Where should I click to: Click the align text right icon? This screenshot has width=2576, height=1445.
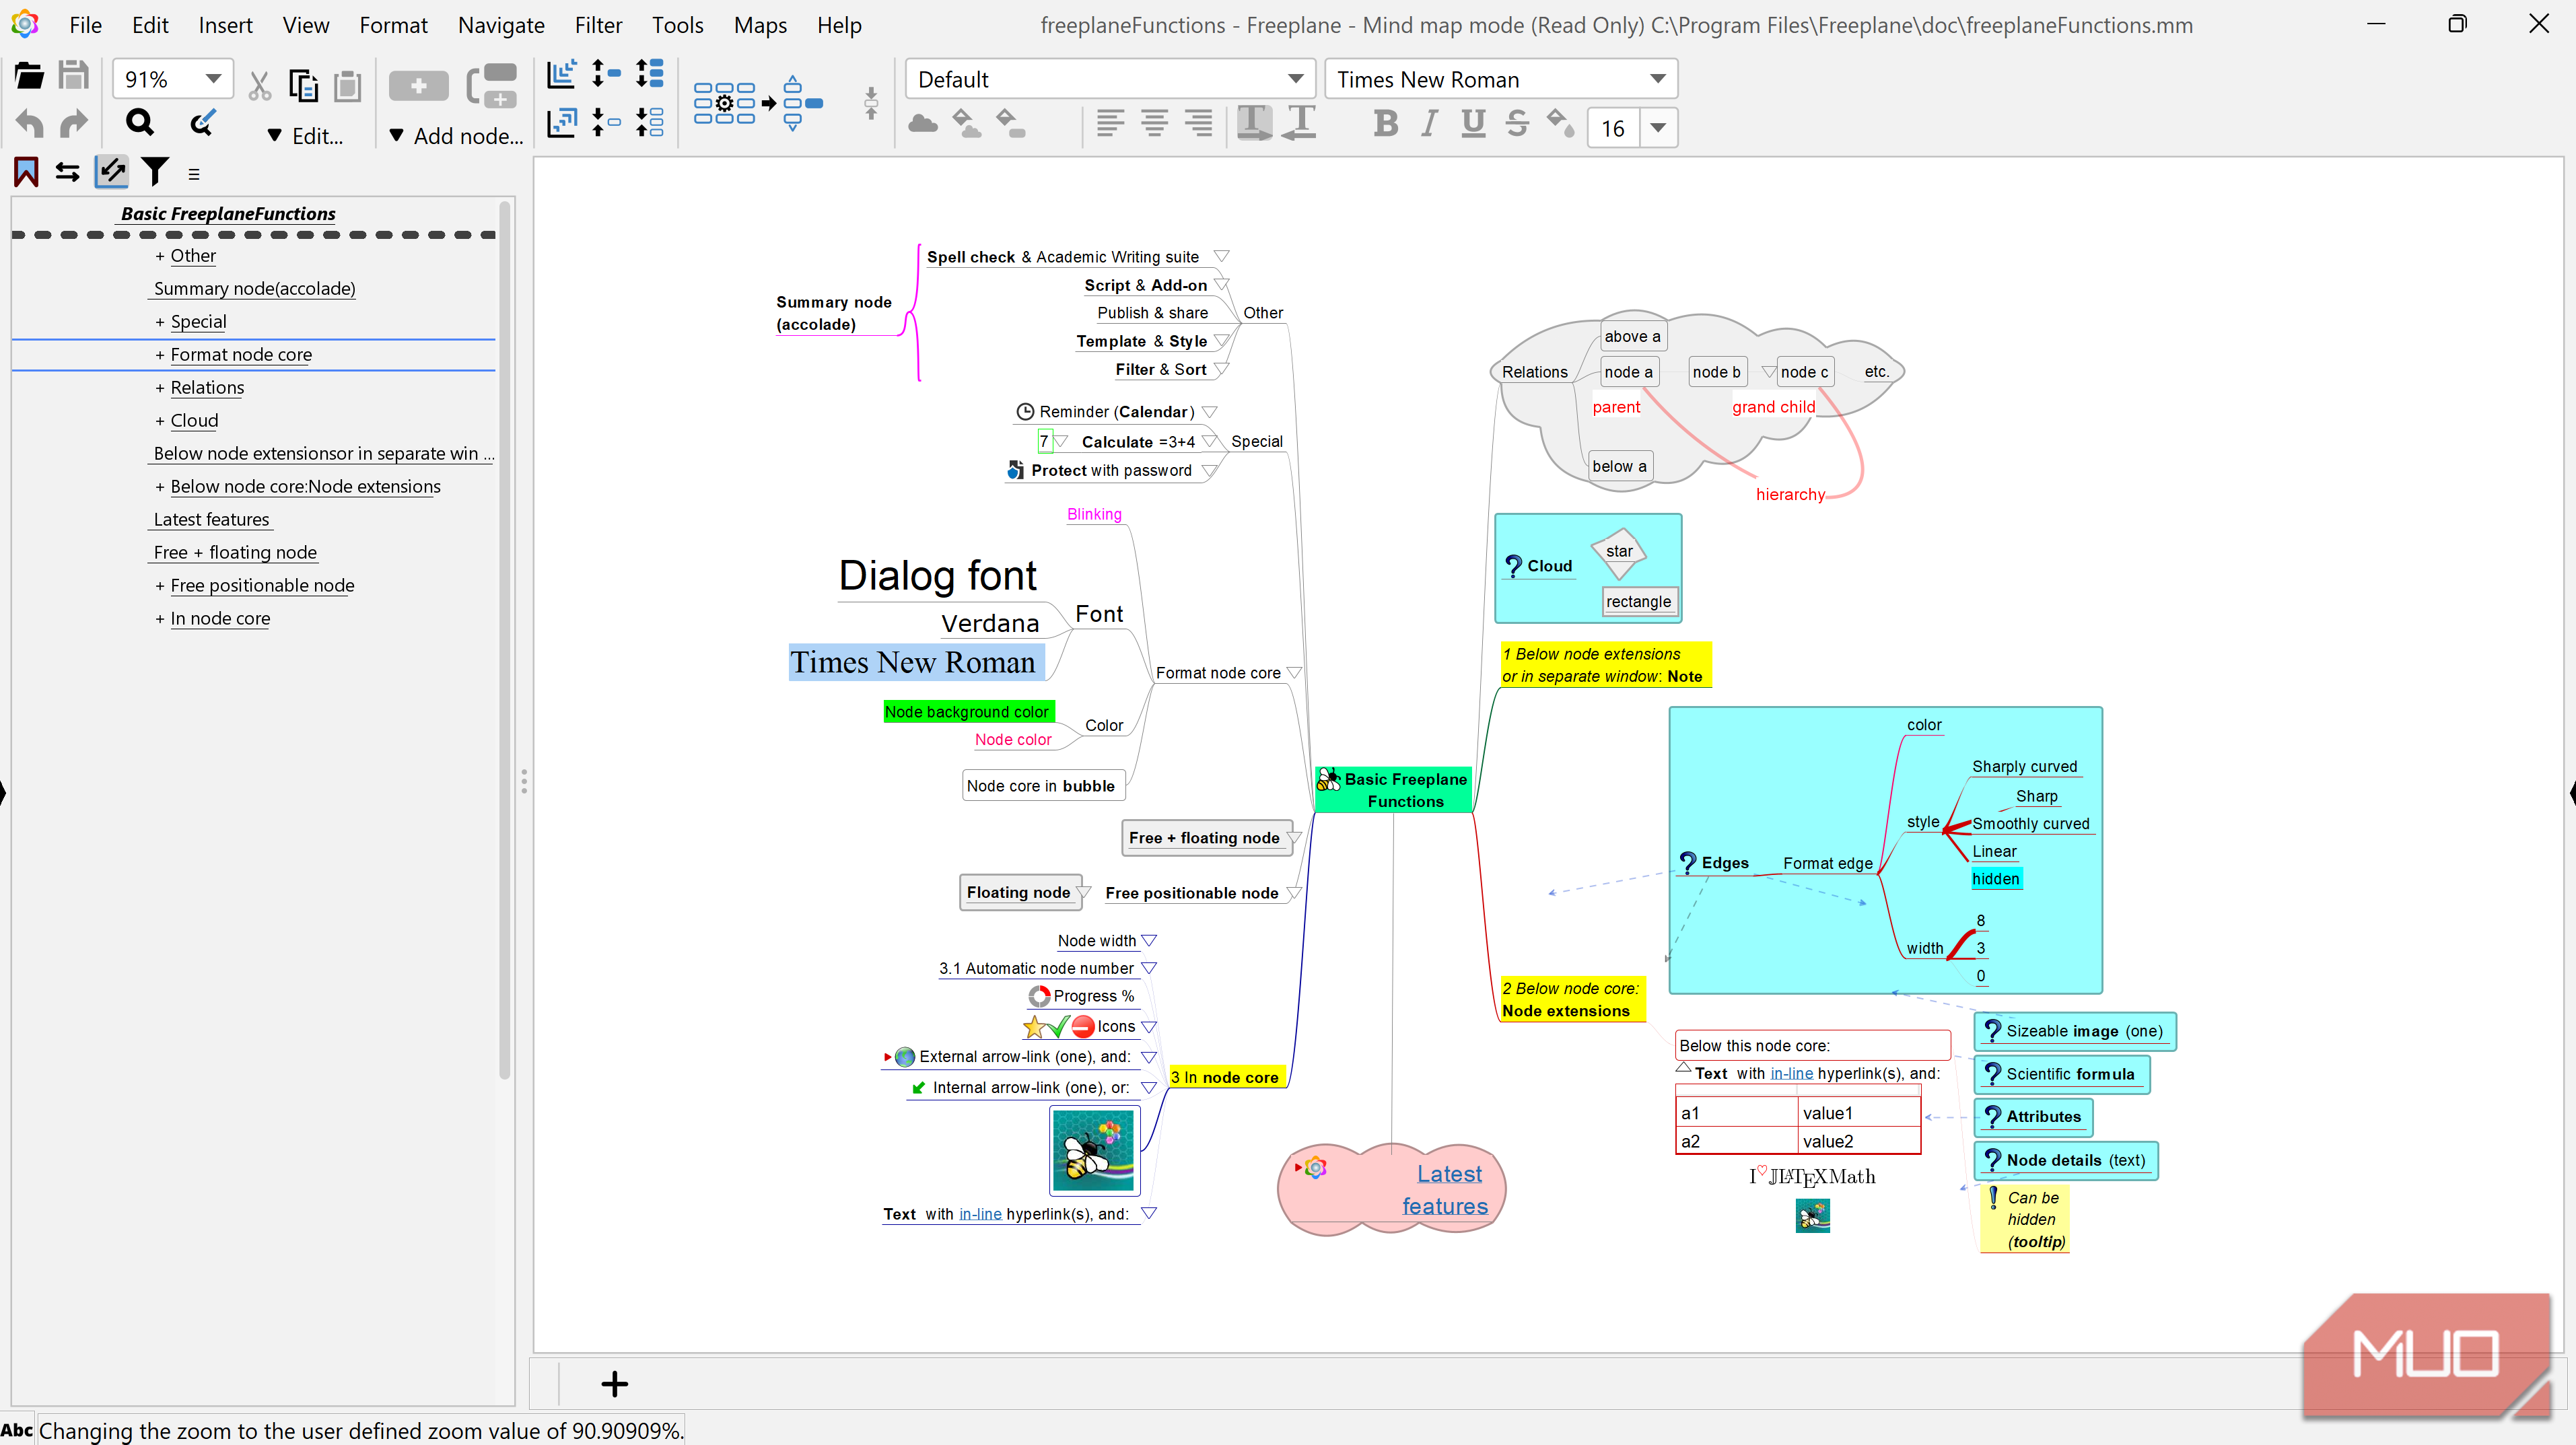[1198, 124]
